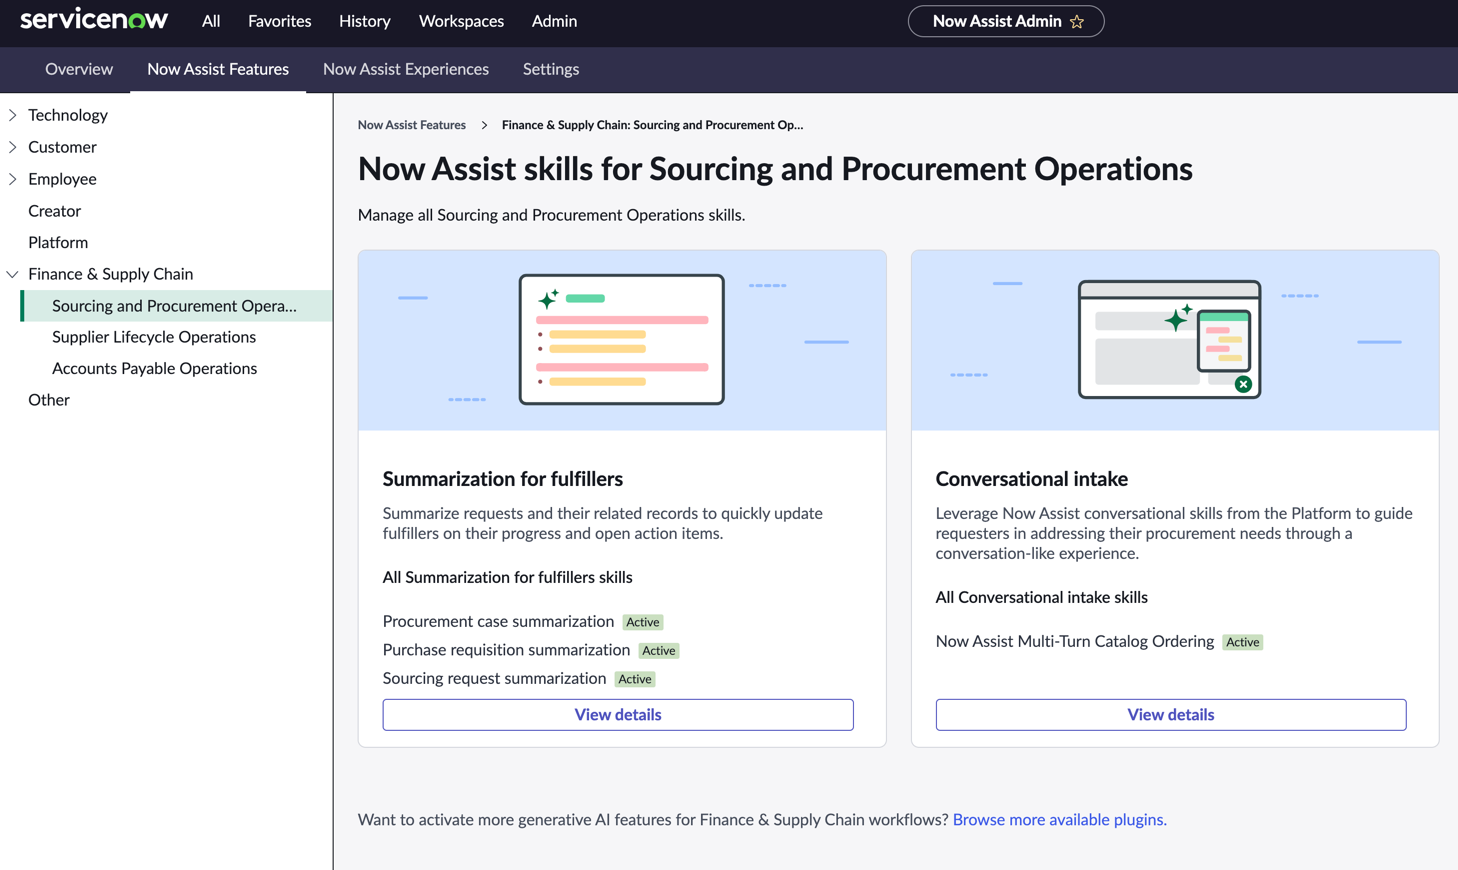The height and width of the screenshot is (870, 1458).
Task: Click the Now Assist Admin pill
Action: point(1006,21)
